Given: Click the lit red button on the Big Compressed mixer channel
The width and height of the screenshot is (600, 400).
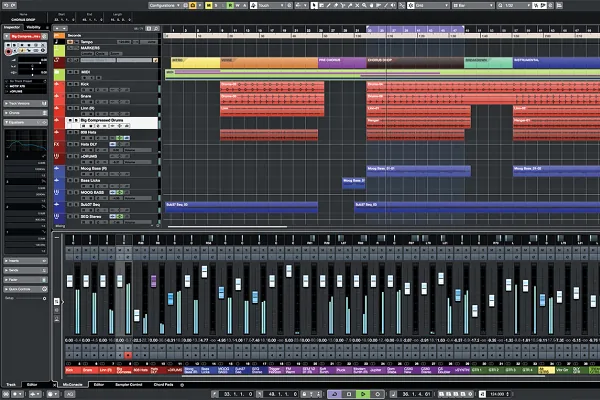Looking at the screenshot, I should [128, 355].
